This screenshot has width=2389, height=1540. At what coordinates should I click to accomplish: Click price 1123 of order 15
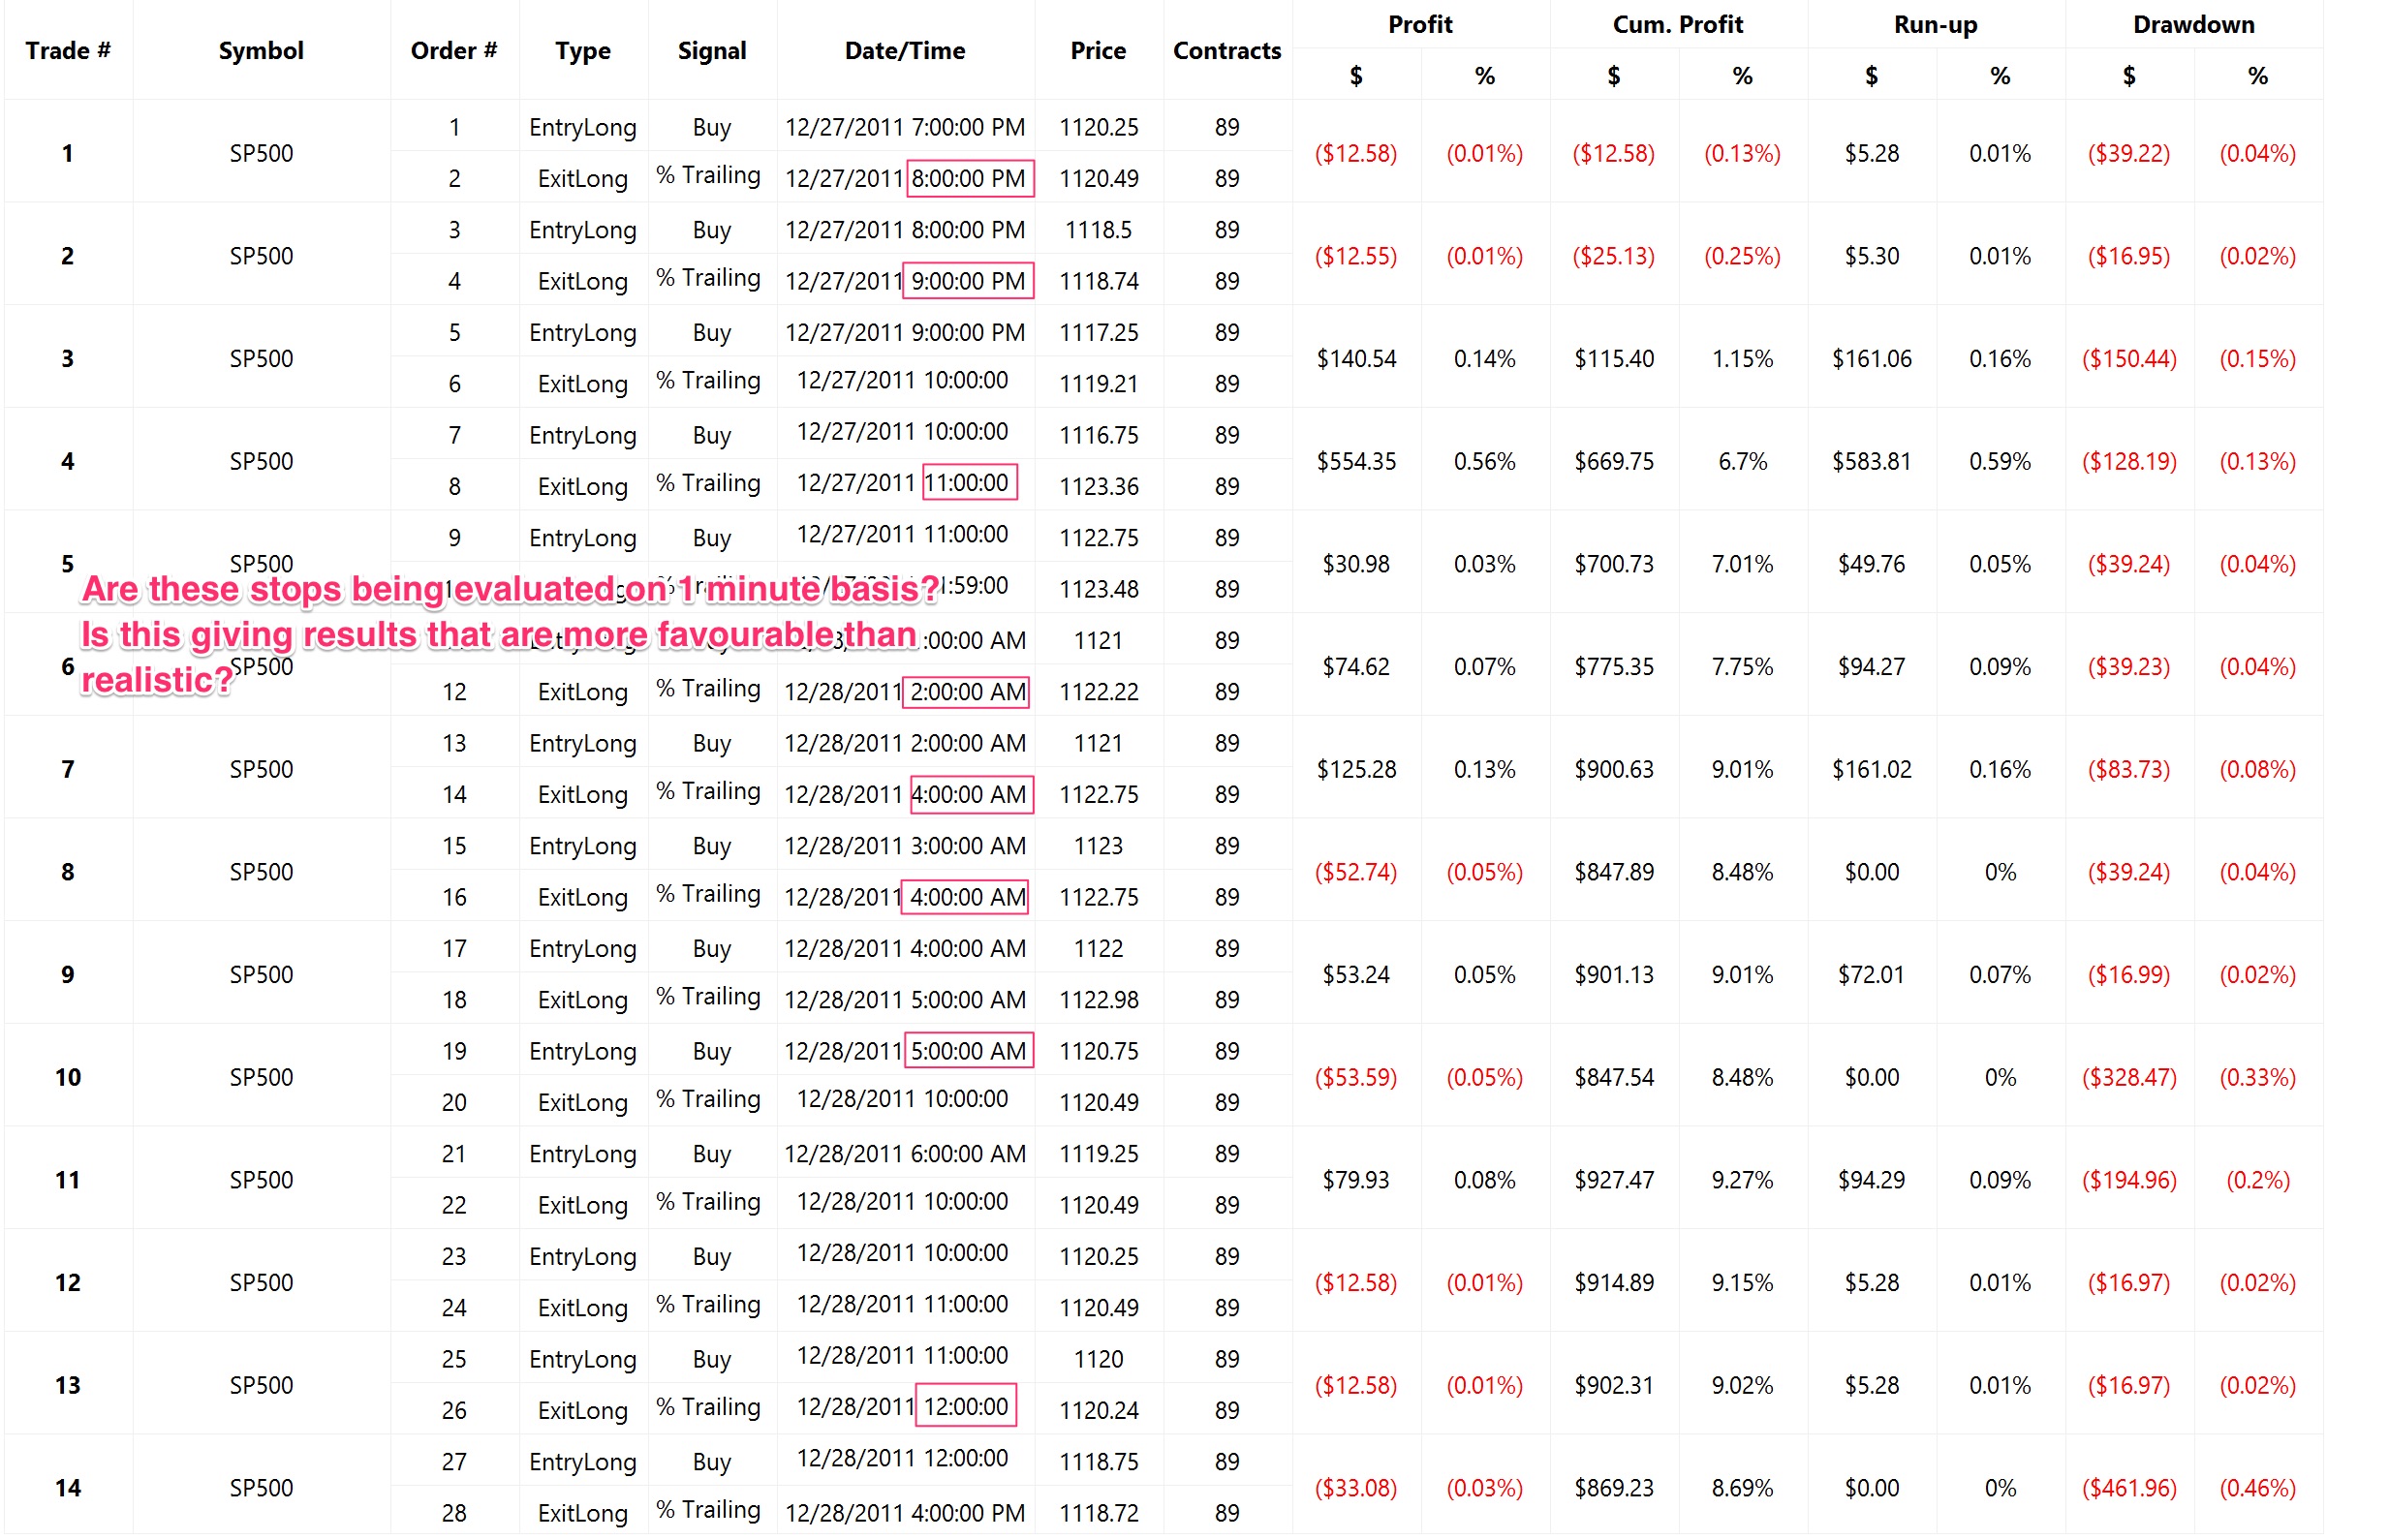(x=1099, y=847)
